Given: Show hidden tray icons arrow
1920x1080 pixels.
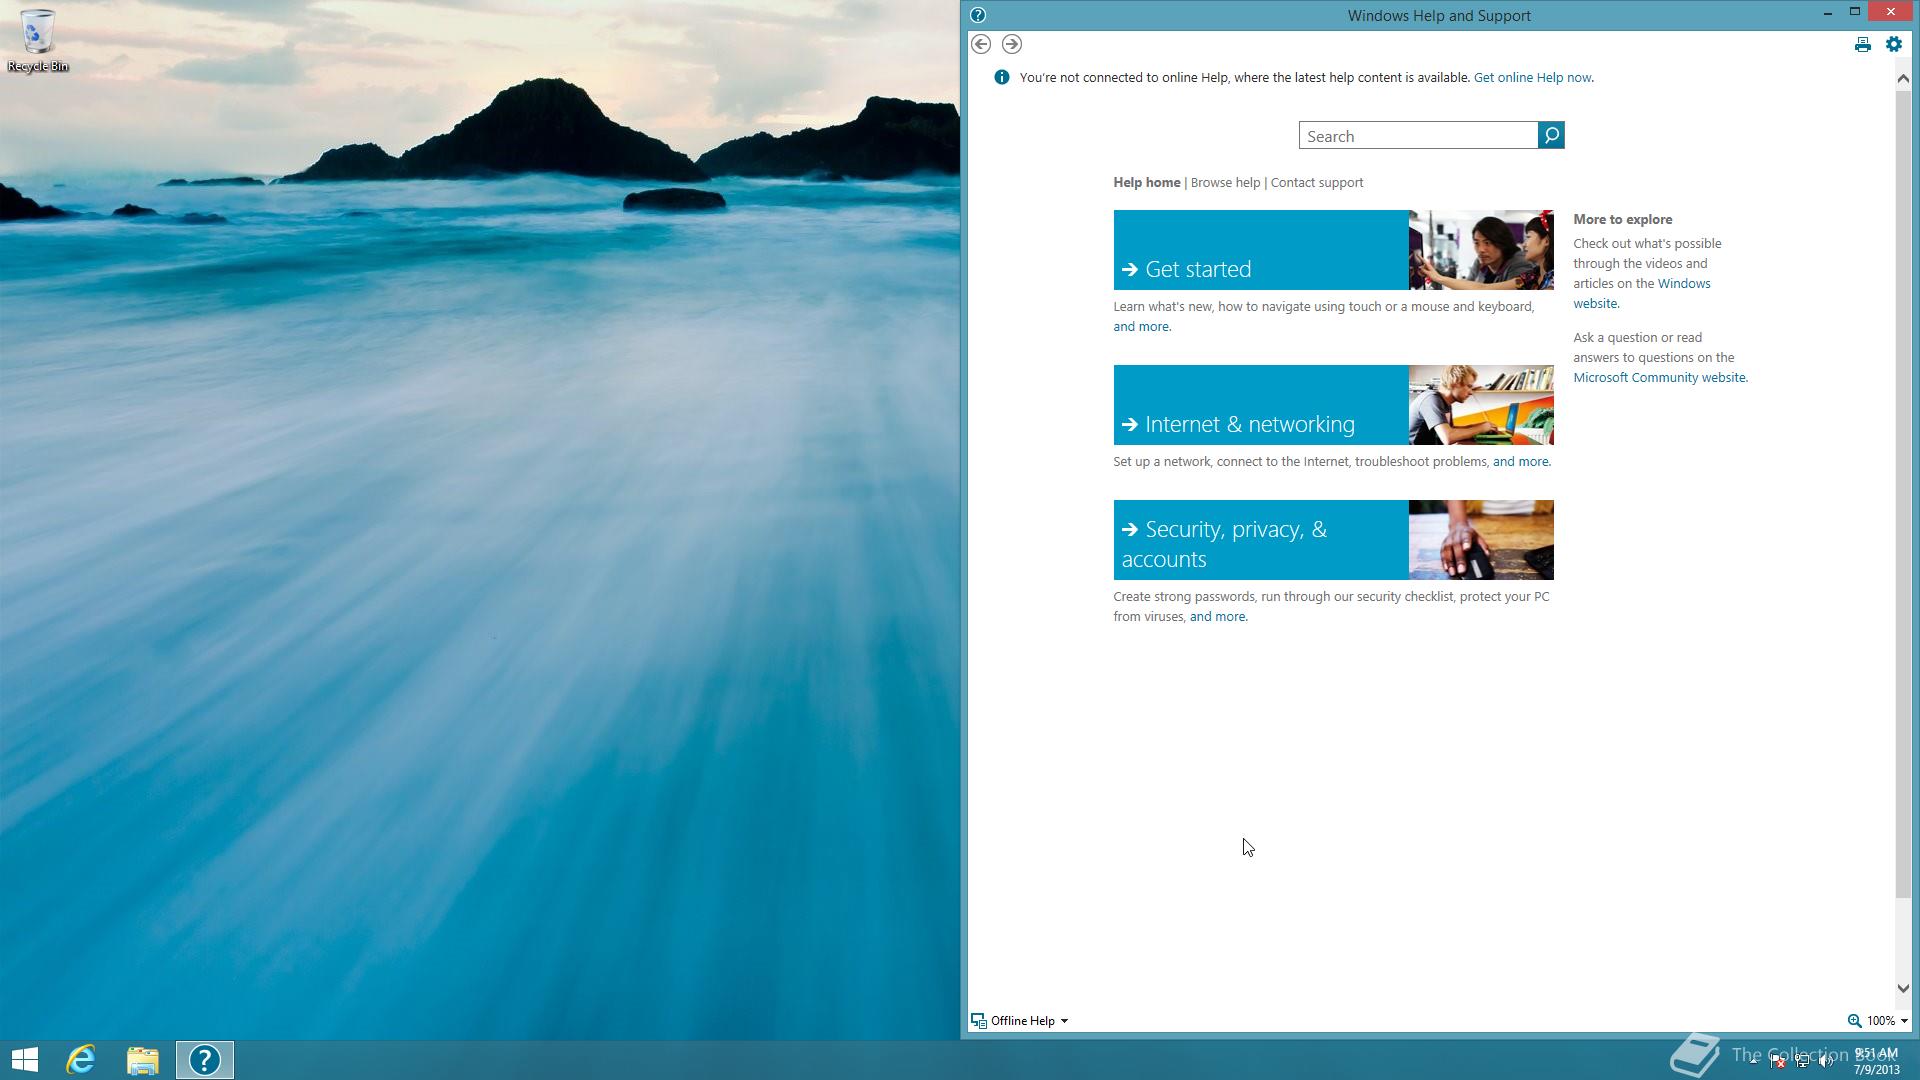Looking at the screenshot, I should 1753,1061.
